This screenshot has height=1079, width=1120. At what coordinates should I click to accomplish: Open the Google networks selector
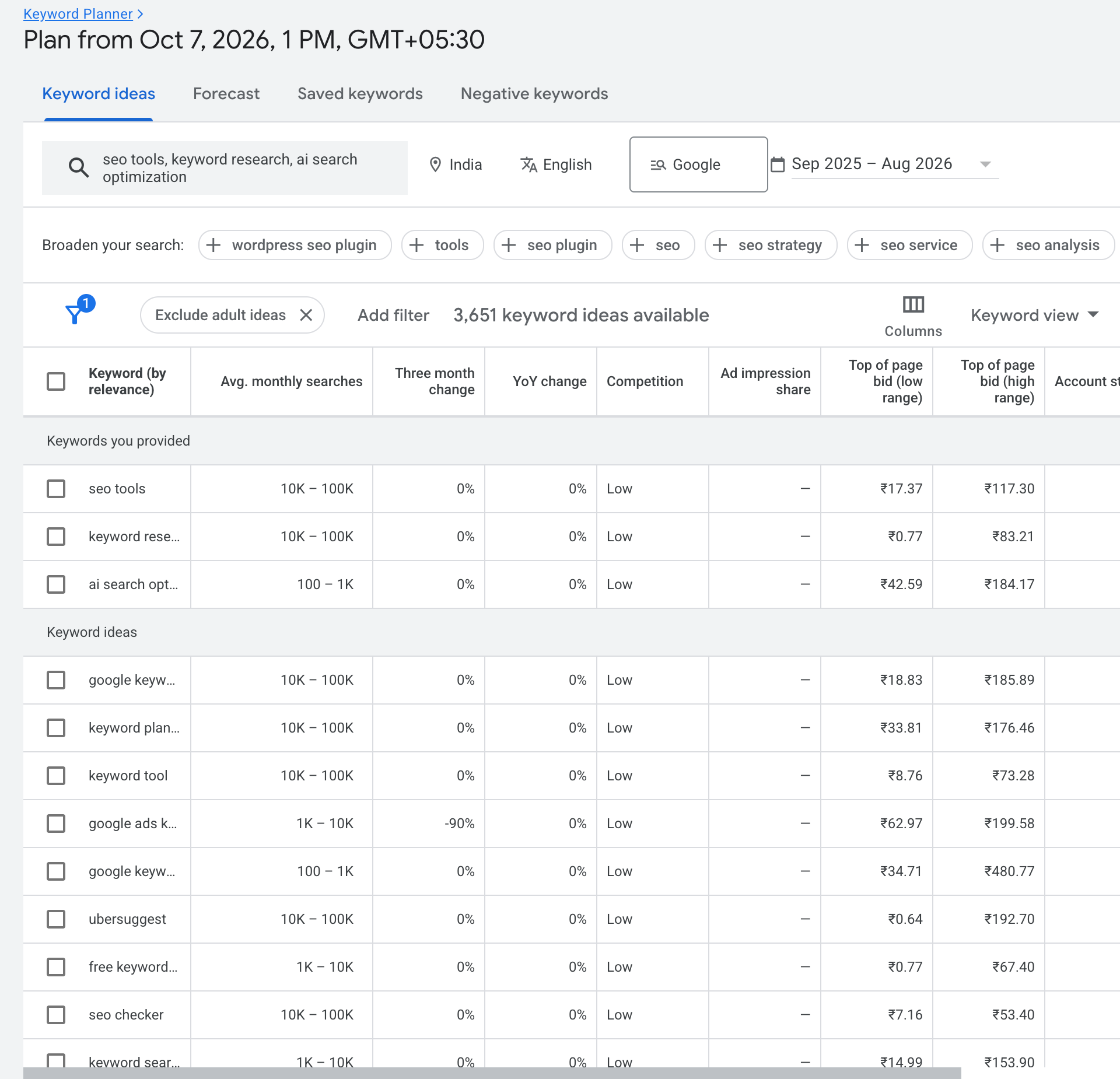[698, 164]
